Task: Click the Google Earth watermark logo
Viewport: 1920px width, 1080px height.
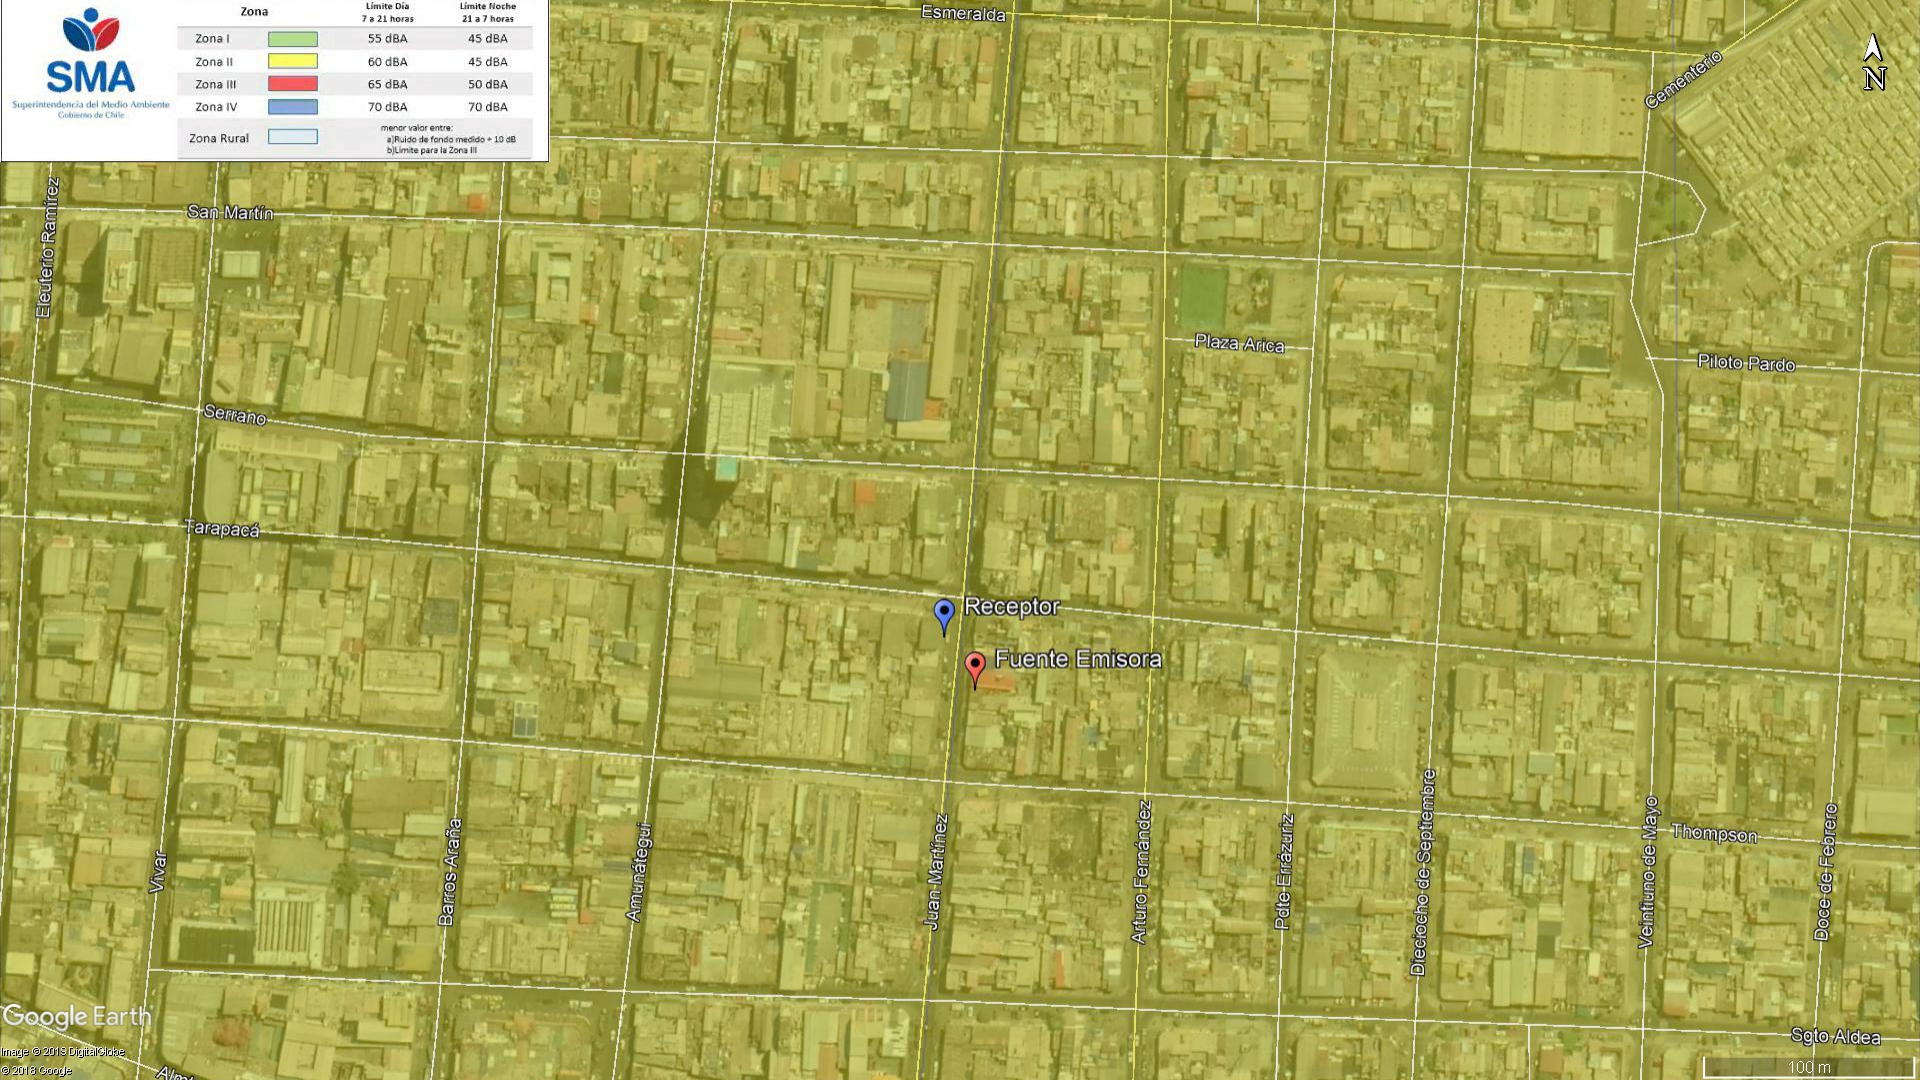Action: click(x=76, y=1017)
